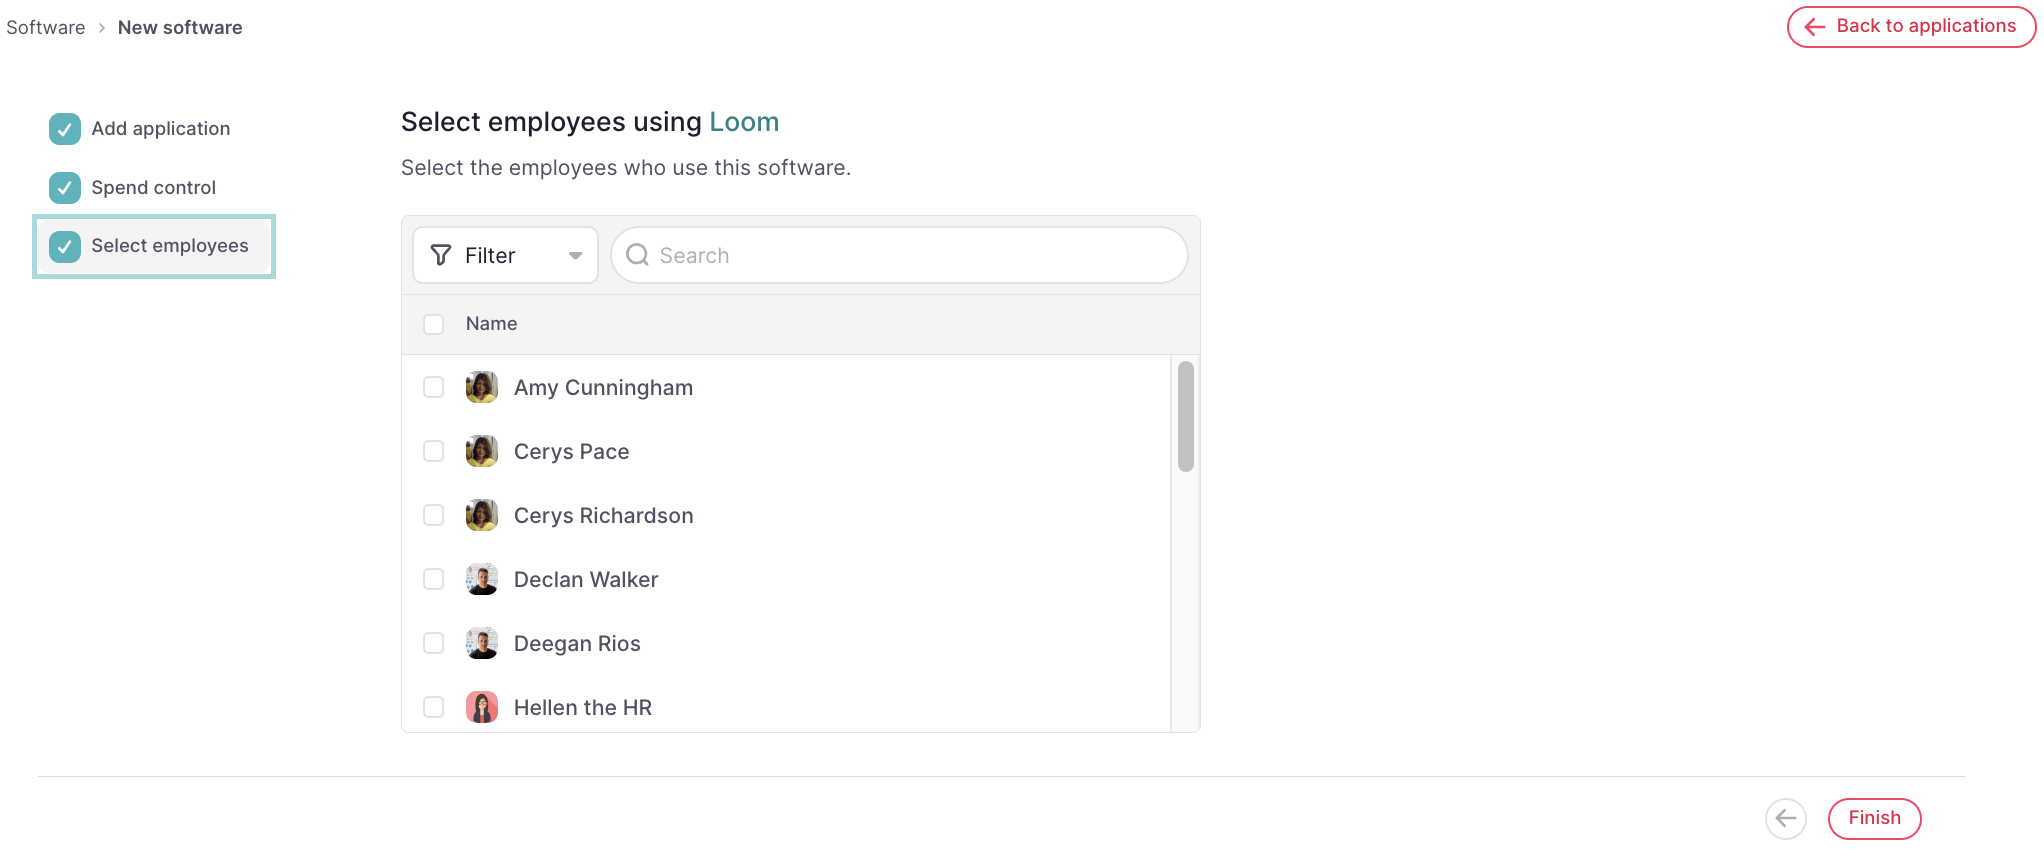Tick the checkbox for Cerys Pace
2044x858 pixels.
coord(433,451)
